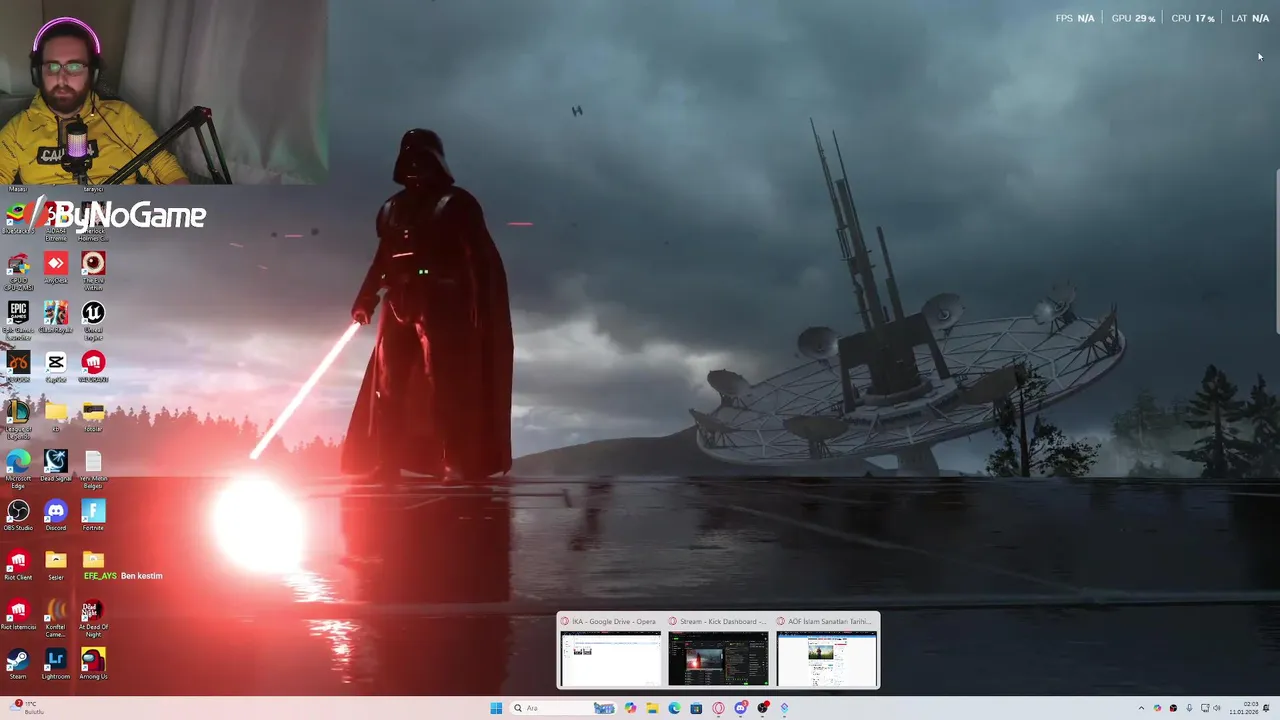Launch the VALORANT desktop shortcut
Viewport: 1280px width, 720px height.
click(93, 367)
